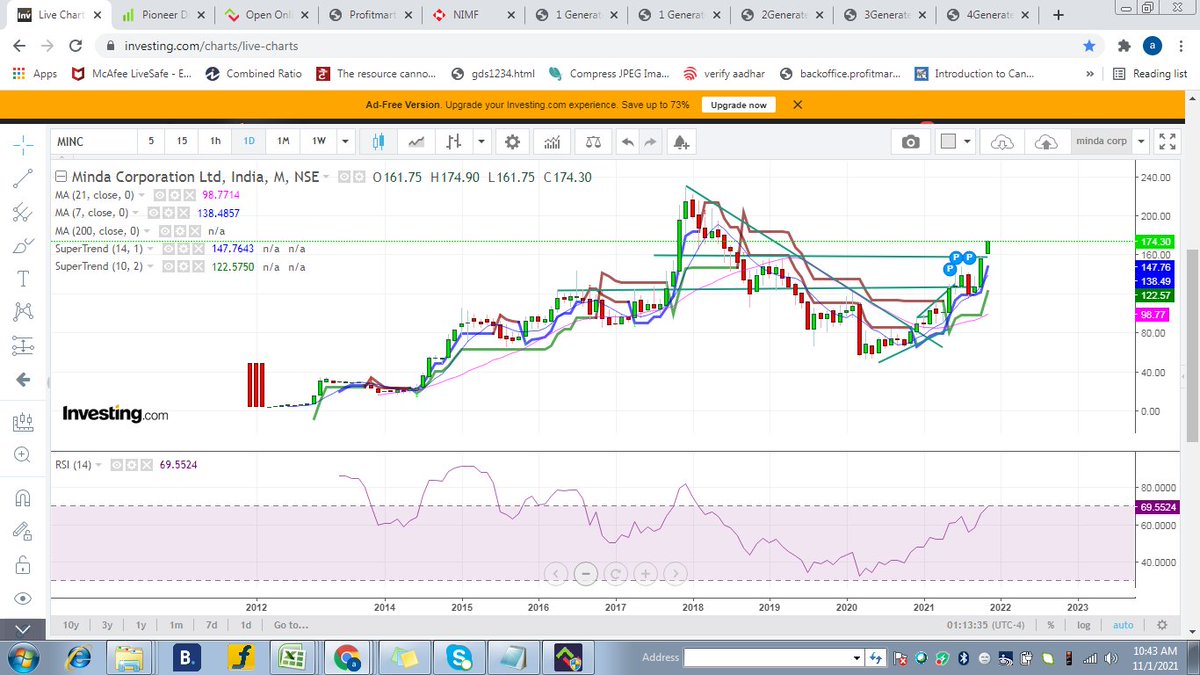The width and height of the screenshot is (1200, 675).
Task: Open the RSI (14) dropdown arrow
Action: (101, 464)
